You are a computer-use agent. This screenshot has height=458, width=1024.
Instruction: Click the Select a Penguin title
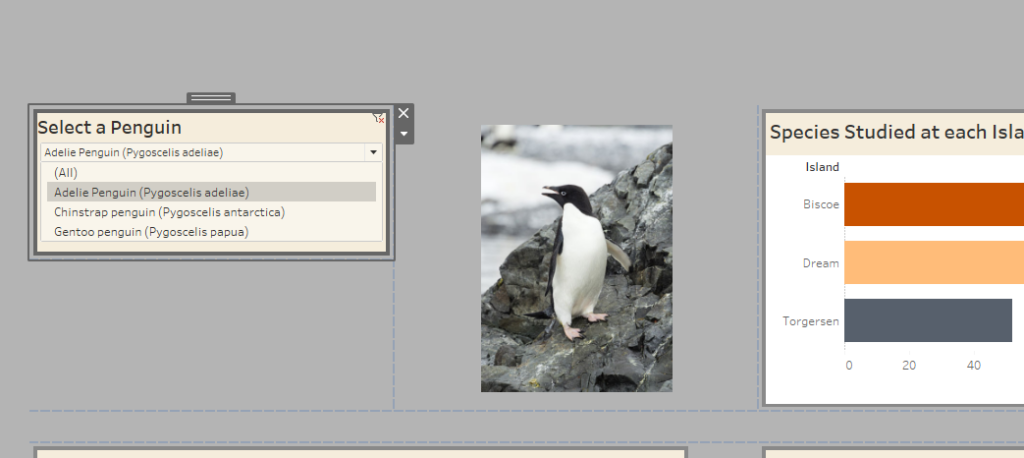tap(110, 127)
